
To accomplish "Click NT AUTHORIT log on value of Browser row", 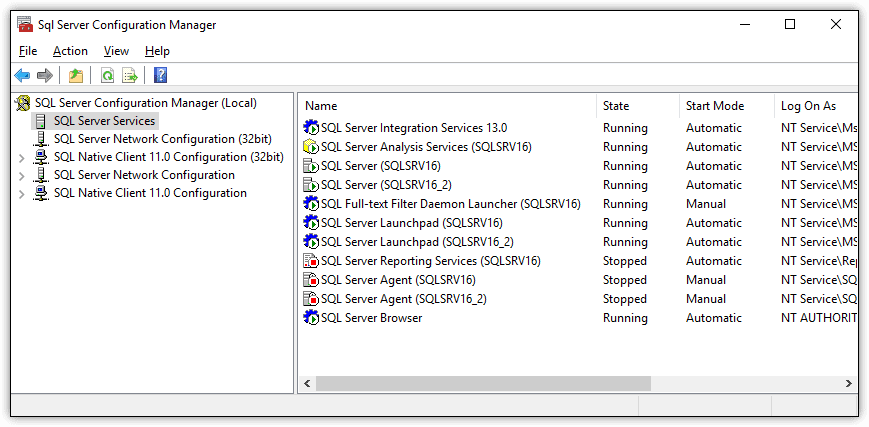I will (x=819, y=318).
